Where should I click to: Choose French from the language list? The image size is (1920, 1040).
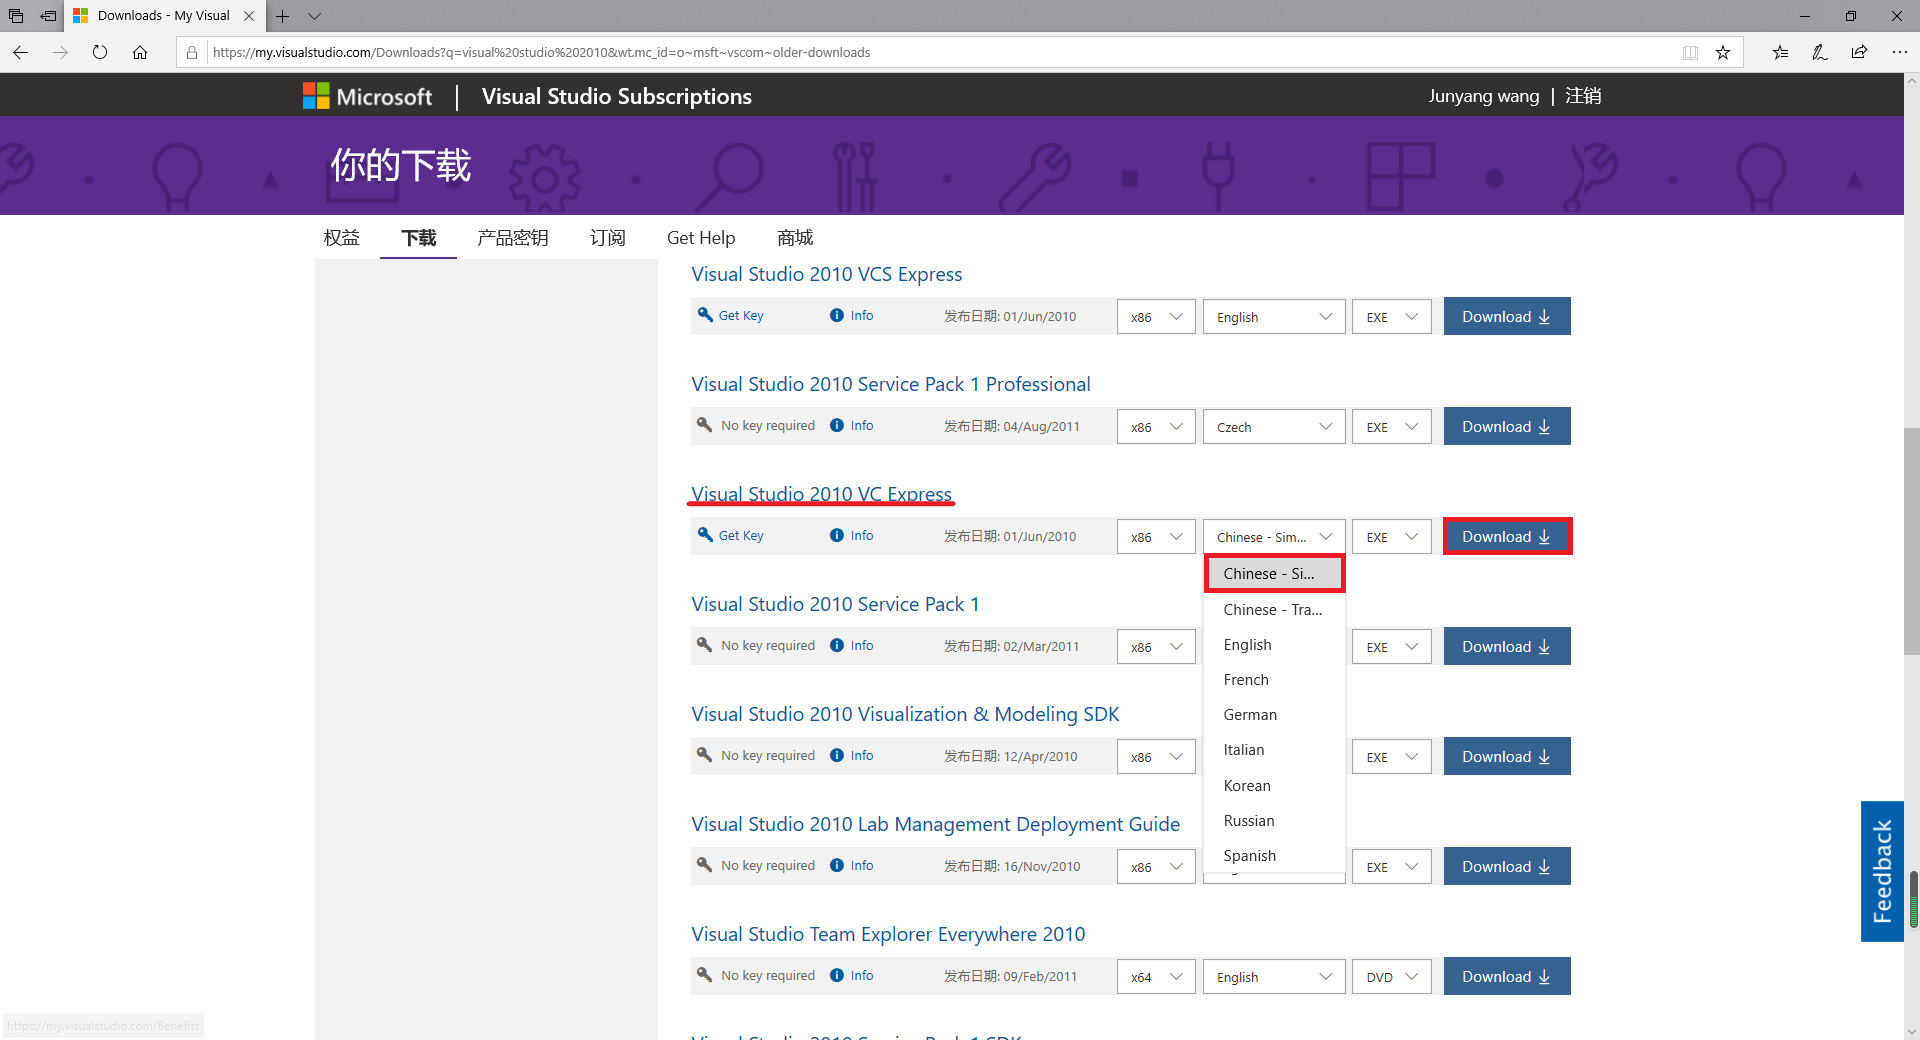pos(1274,680)
